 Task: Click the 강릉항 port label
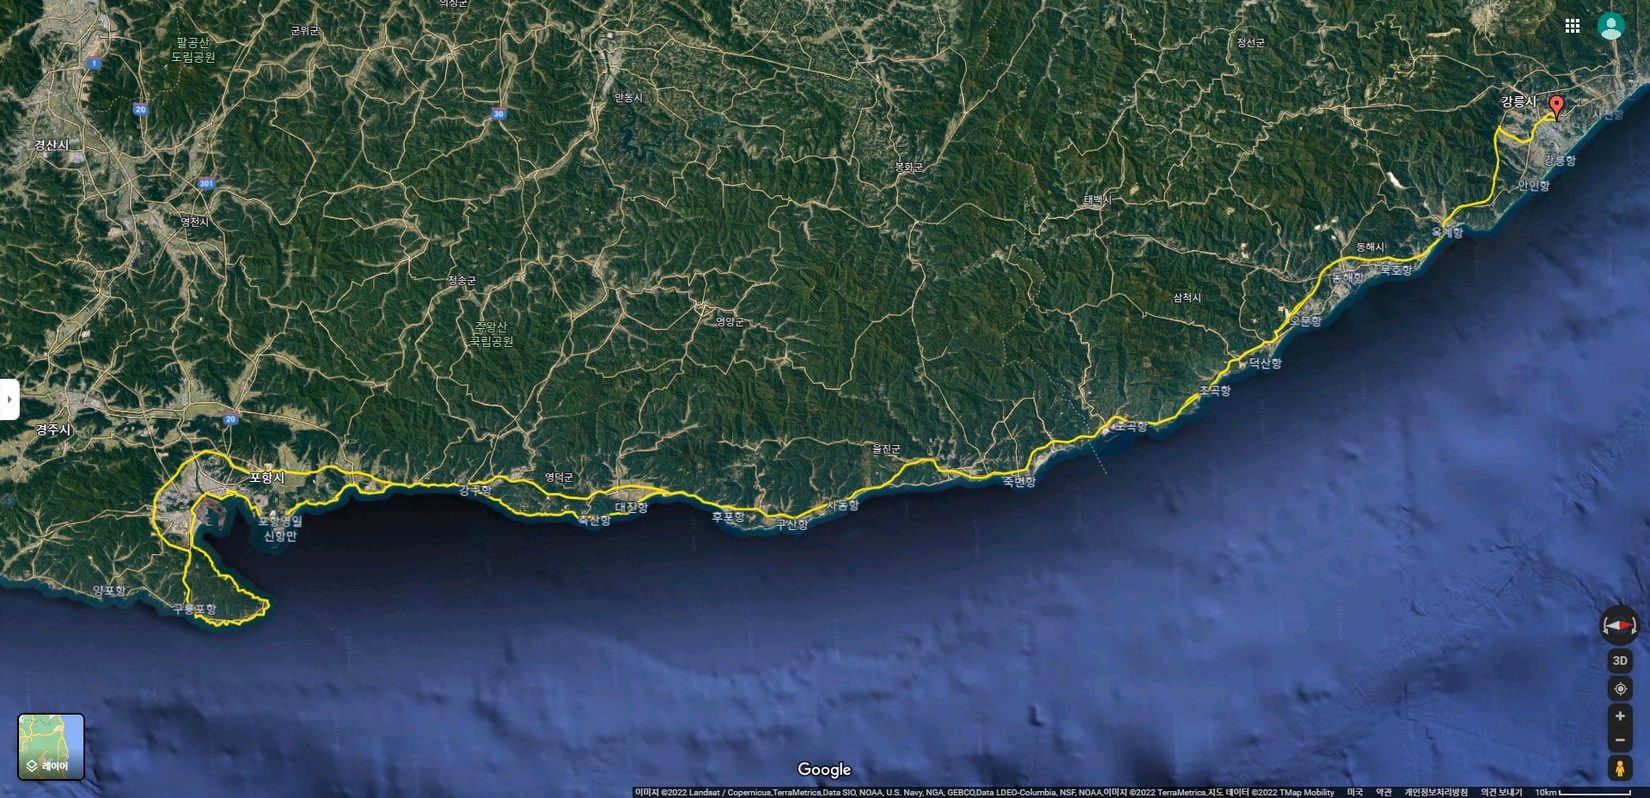[1559, 161]
